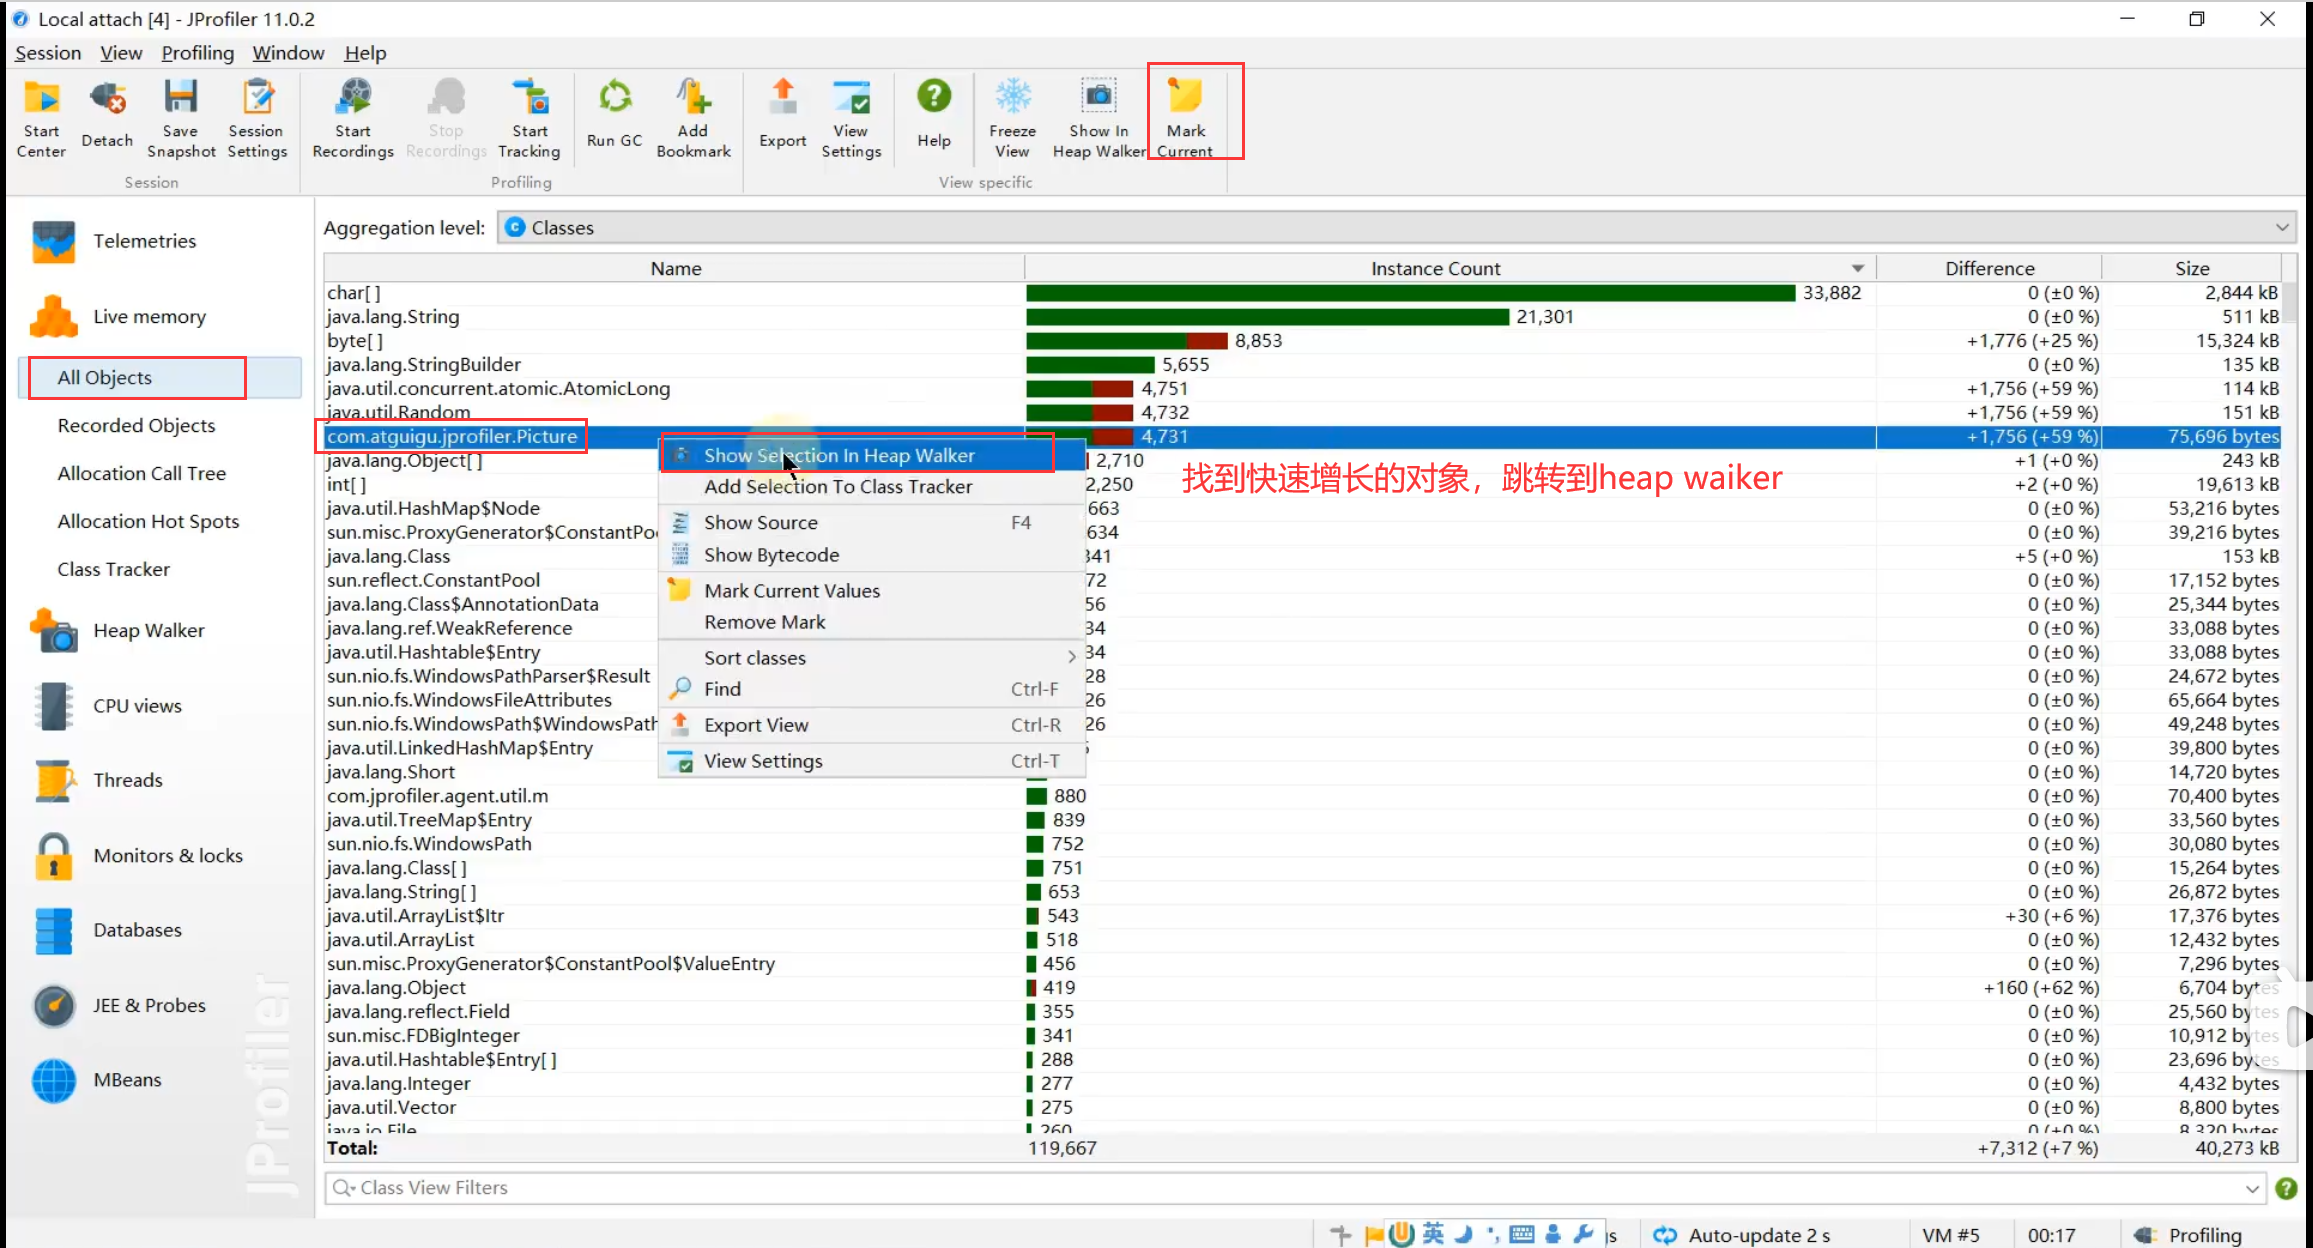Choose Mark Current Values menu entry

pos(872,591)
